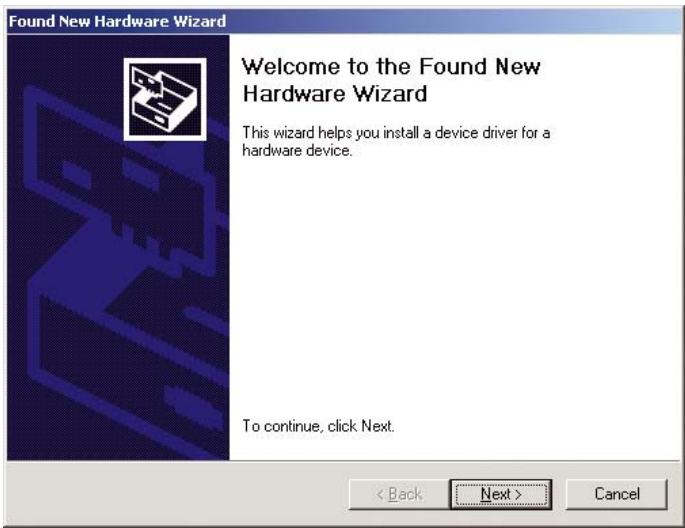Click the dark blue left banner panel
Screen dimensions: 685x528
(x=118, y=247)
